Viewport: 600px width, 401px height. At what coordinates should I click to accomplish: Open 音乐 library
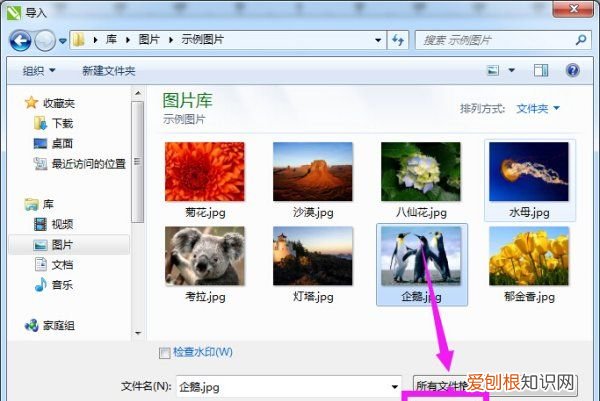click(x=54, y=285)
